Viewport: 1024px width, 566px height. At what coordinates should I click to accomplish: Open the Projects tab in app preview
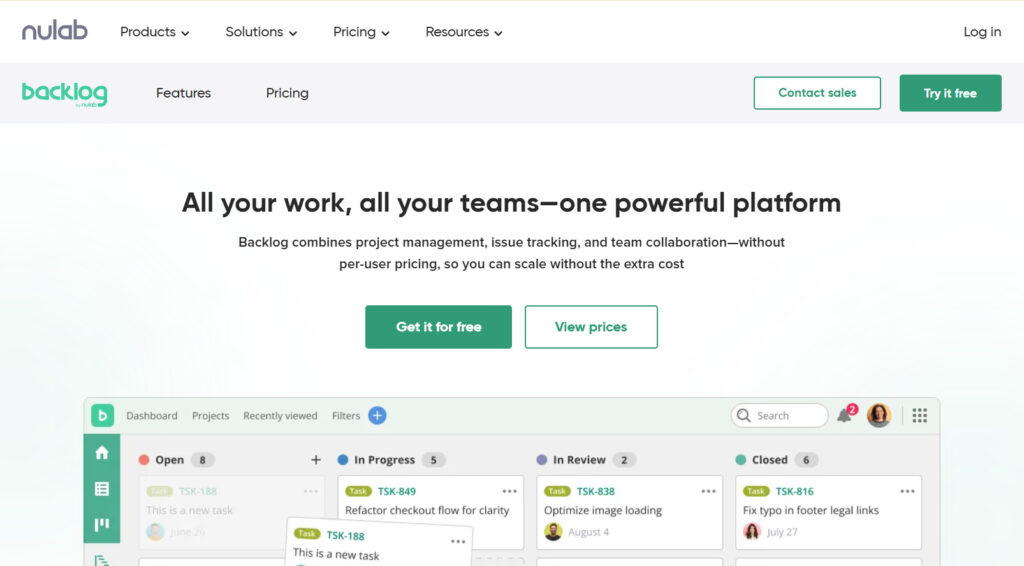tap(210, 416)
